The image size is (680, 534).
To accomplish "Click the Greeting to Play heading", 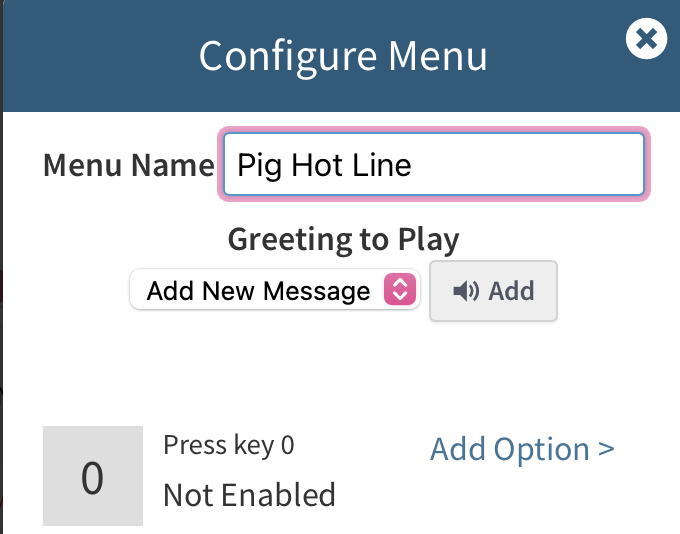I will pos(343,240).
